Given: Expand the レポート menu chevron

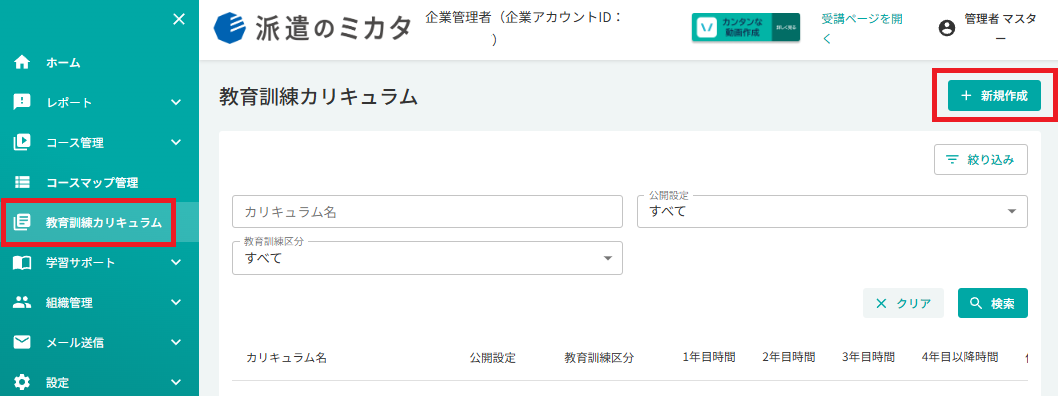Looking at the screenshot, I should [x=176, y=103].
